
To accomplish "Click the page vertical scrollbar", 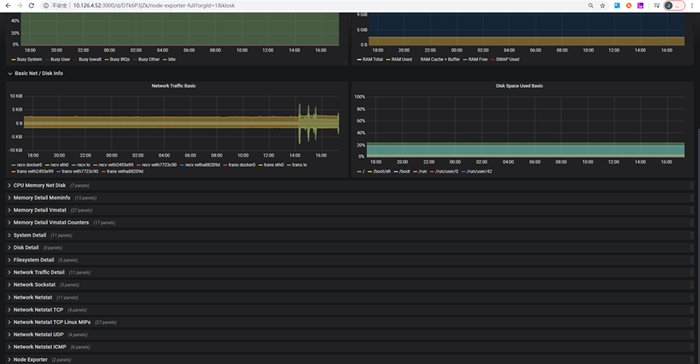I will click(698, 246).
